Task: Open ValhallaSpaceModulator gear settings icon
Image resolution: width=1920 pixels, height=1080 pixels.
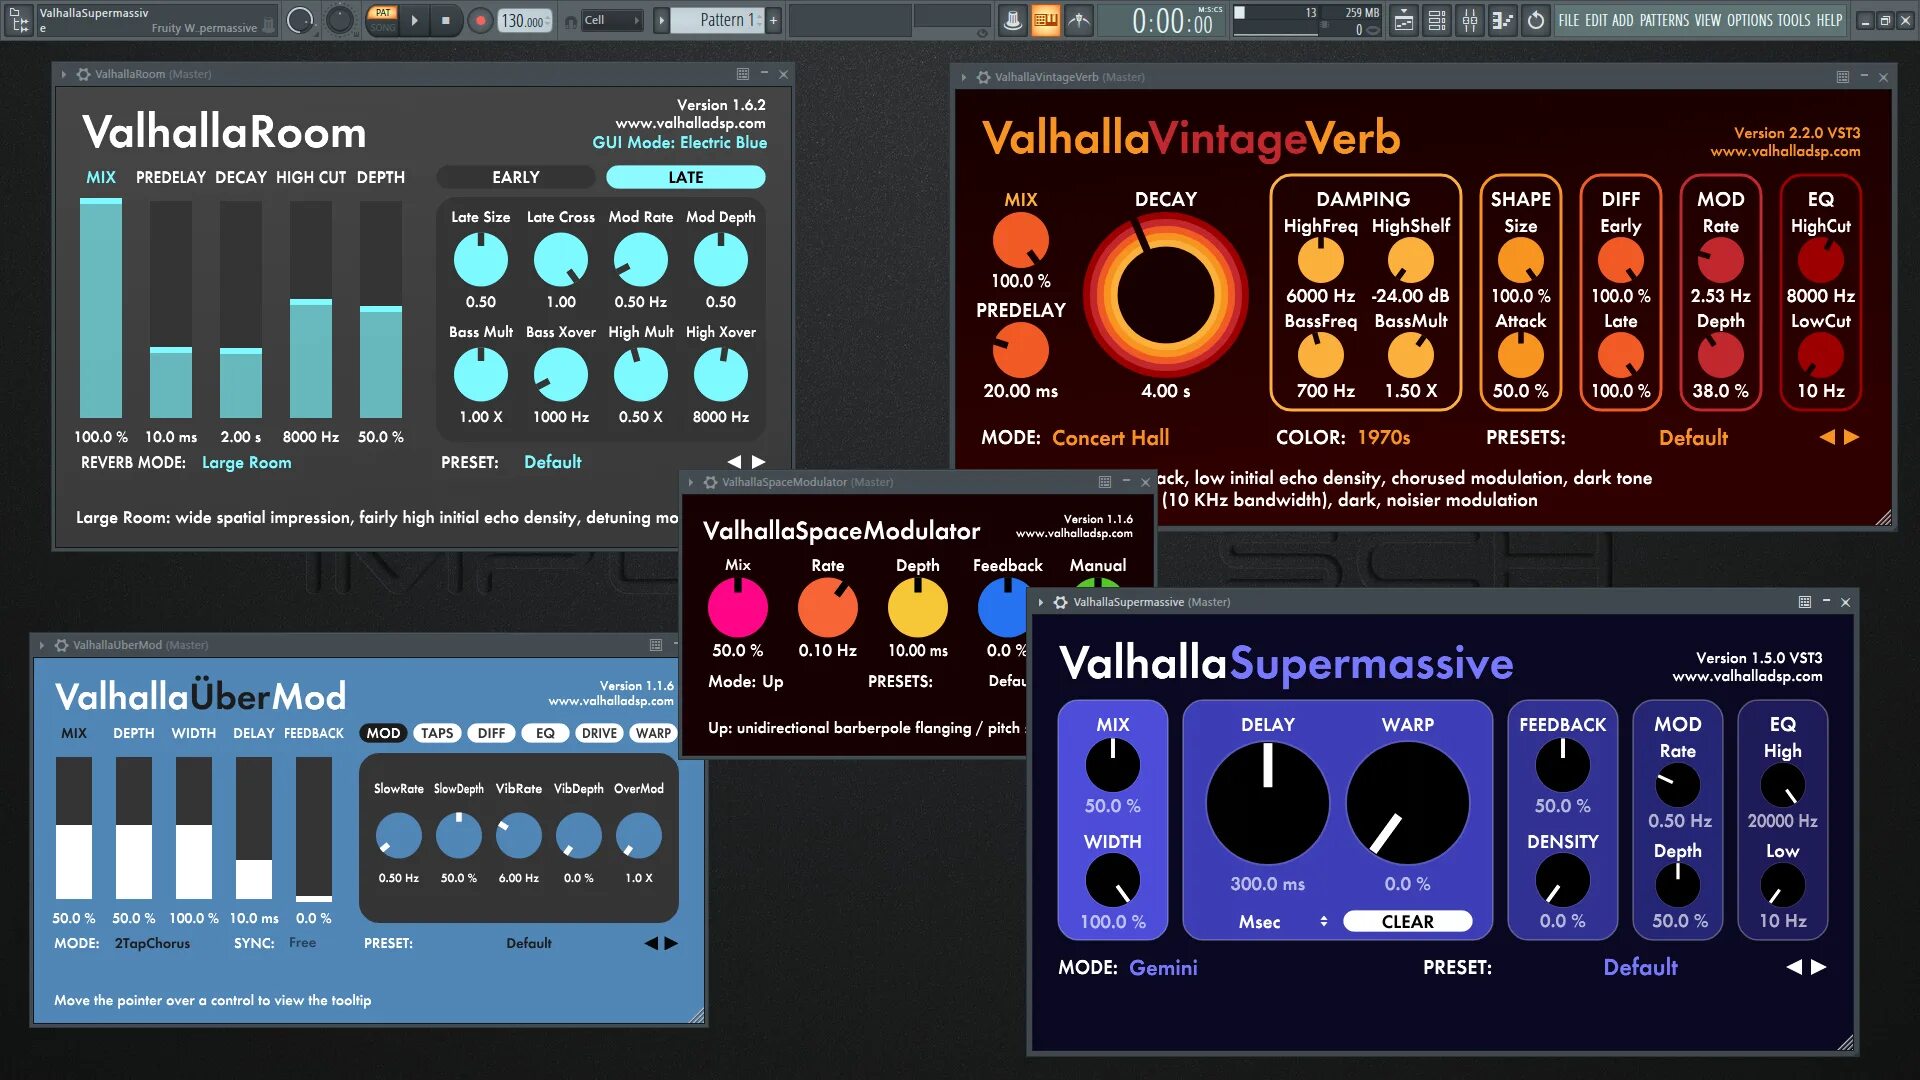Action: click(710, 482)
